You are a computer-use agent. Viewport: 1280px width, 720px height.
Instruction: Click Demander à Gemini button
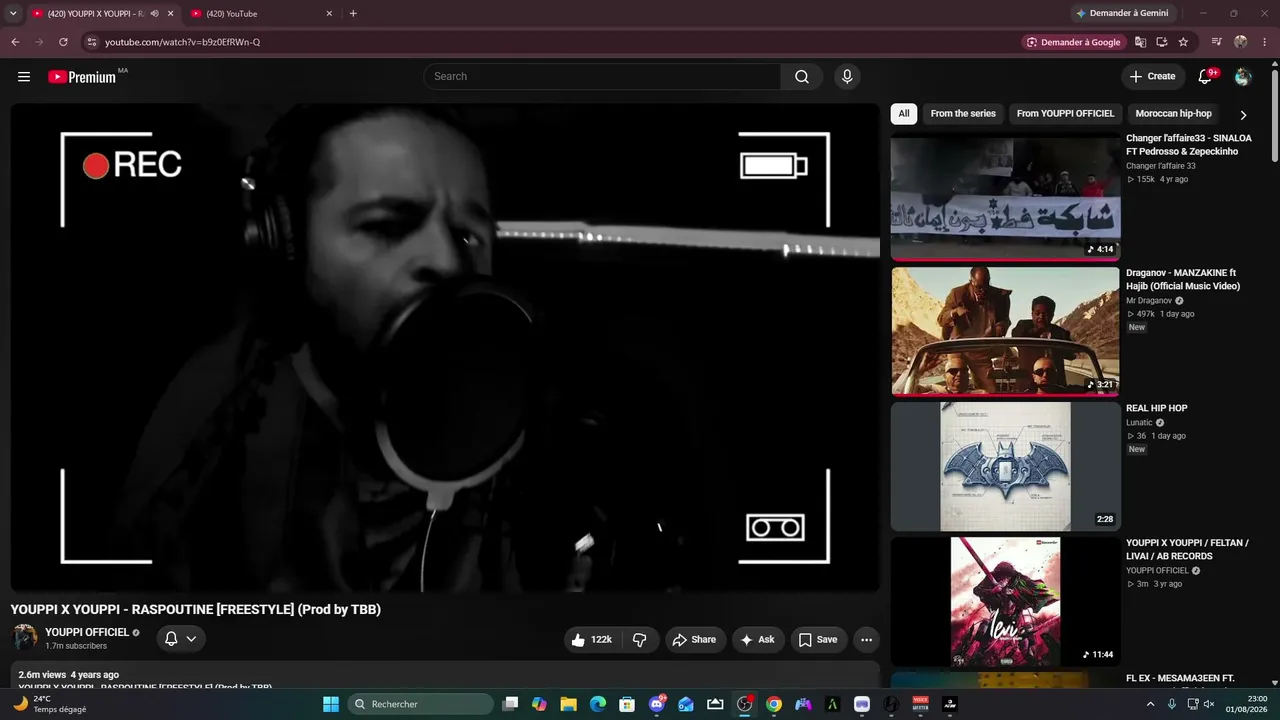[1121, 14]
